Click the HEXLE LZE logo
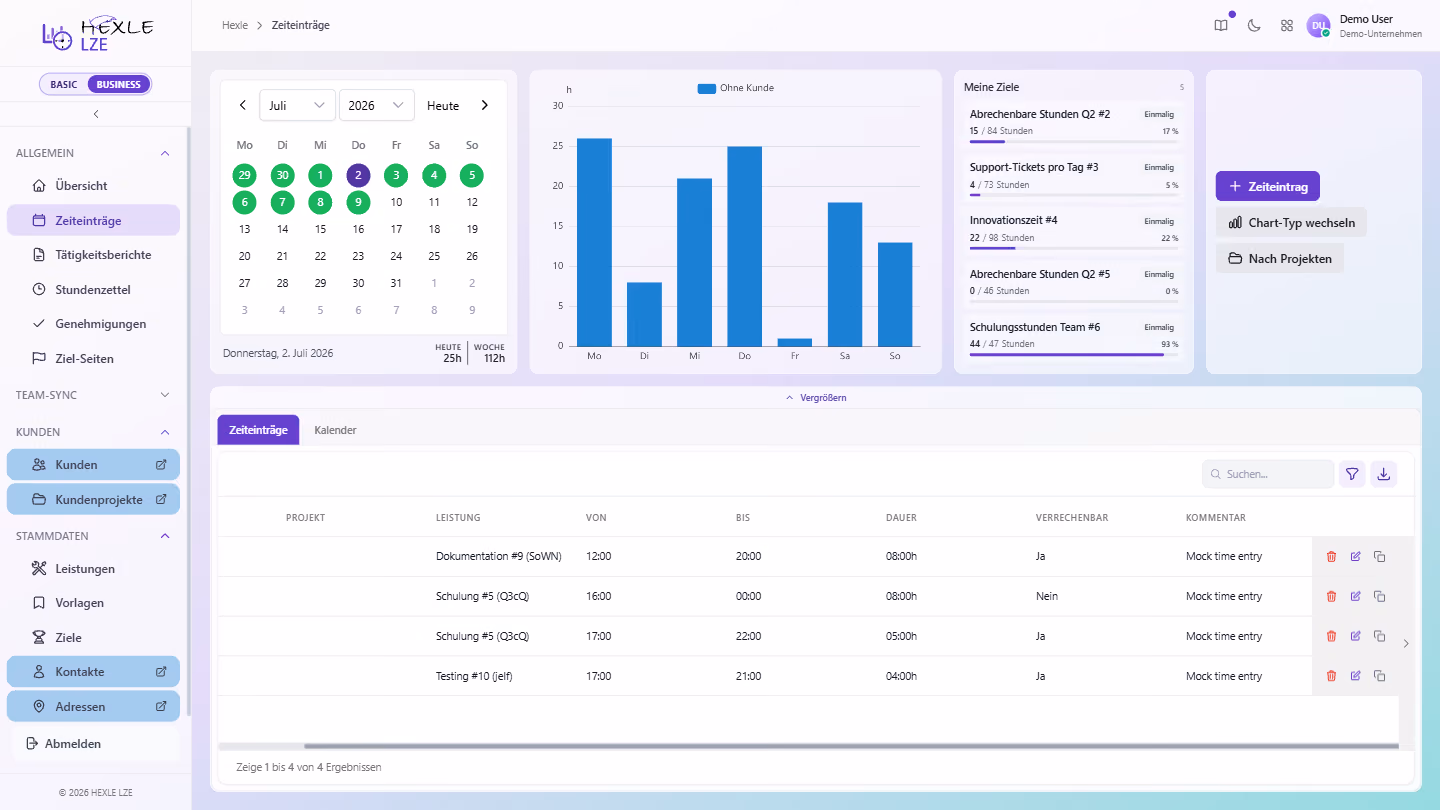 pyautogui.click(x=97, y=33)
